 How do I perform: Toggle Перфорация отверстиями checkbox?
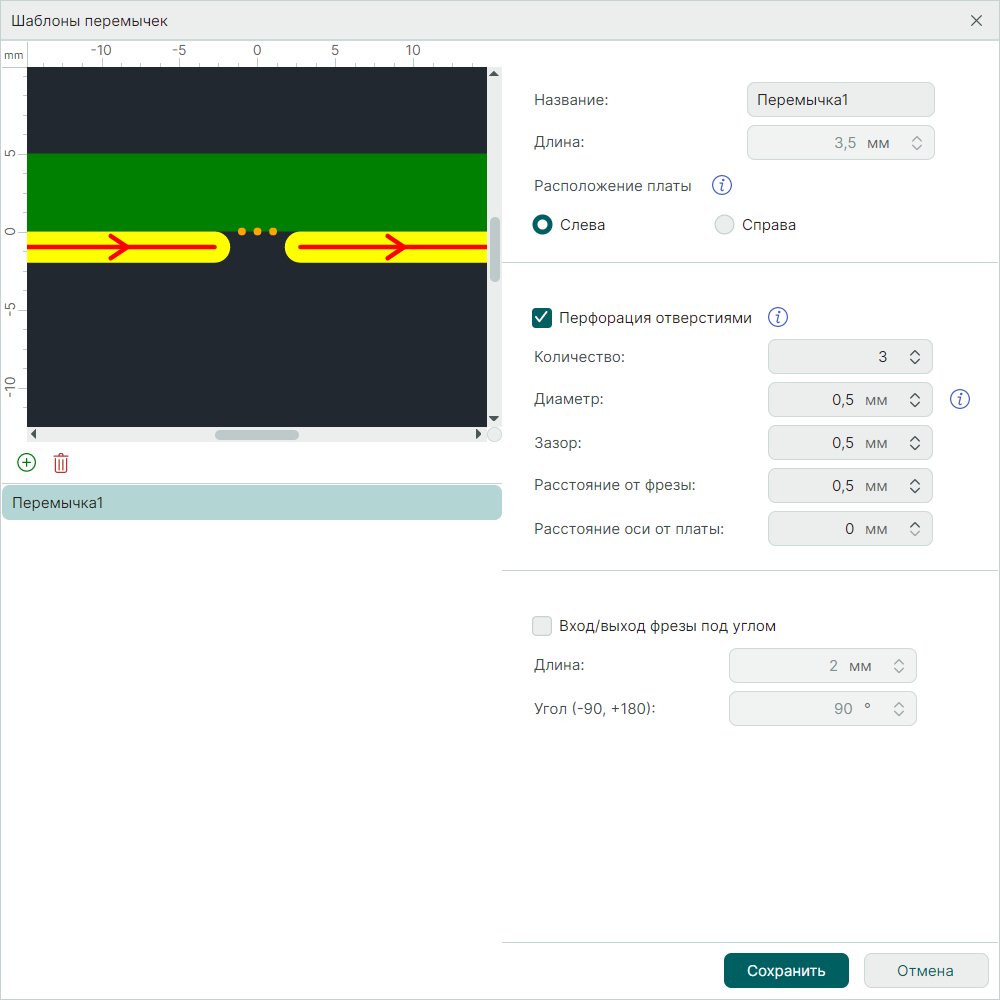pos(541,318)
